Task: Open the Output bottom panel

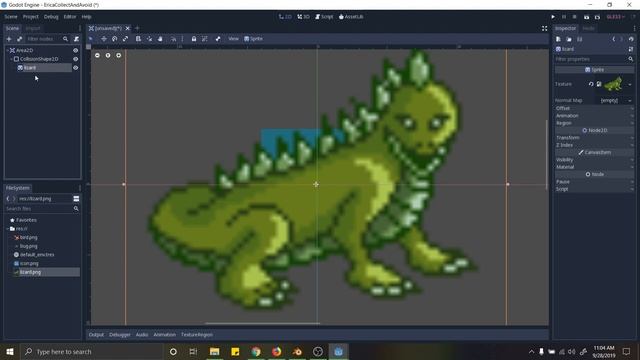Action: click(x=96, y=335)
